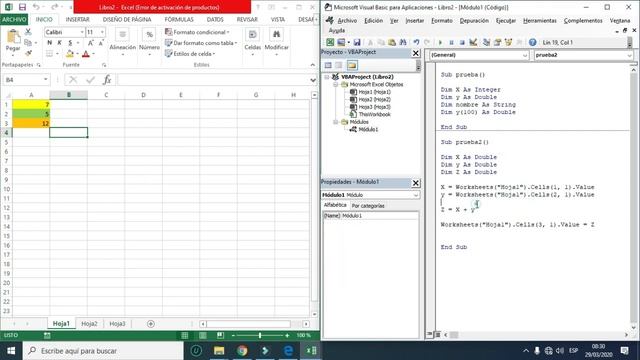Open the Formato condicional menu

(197, 32)
